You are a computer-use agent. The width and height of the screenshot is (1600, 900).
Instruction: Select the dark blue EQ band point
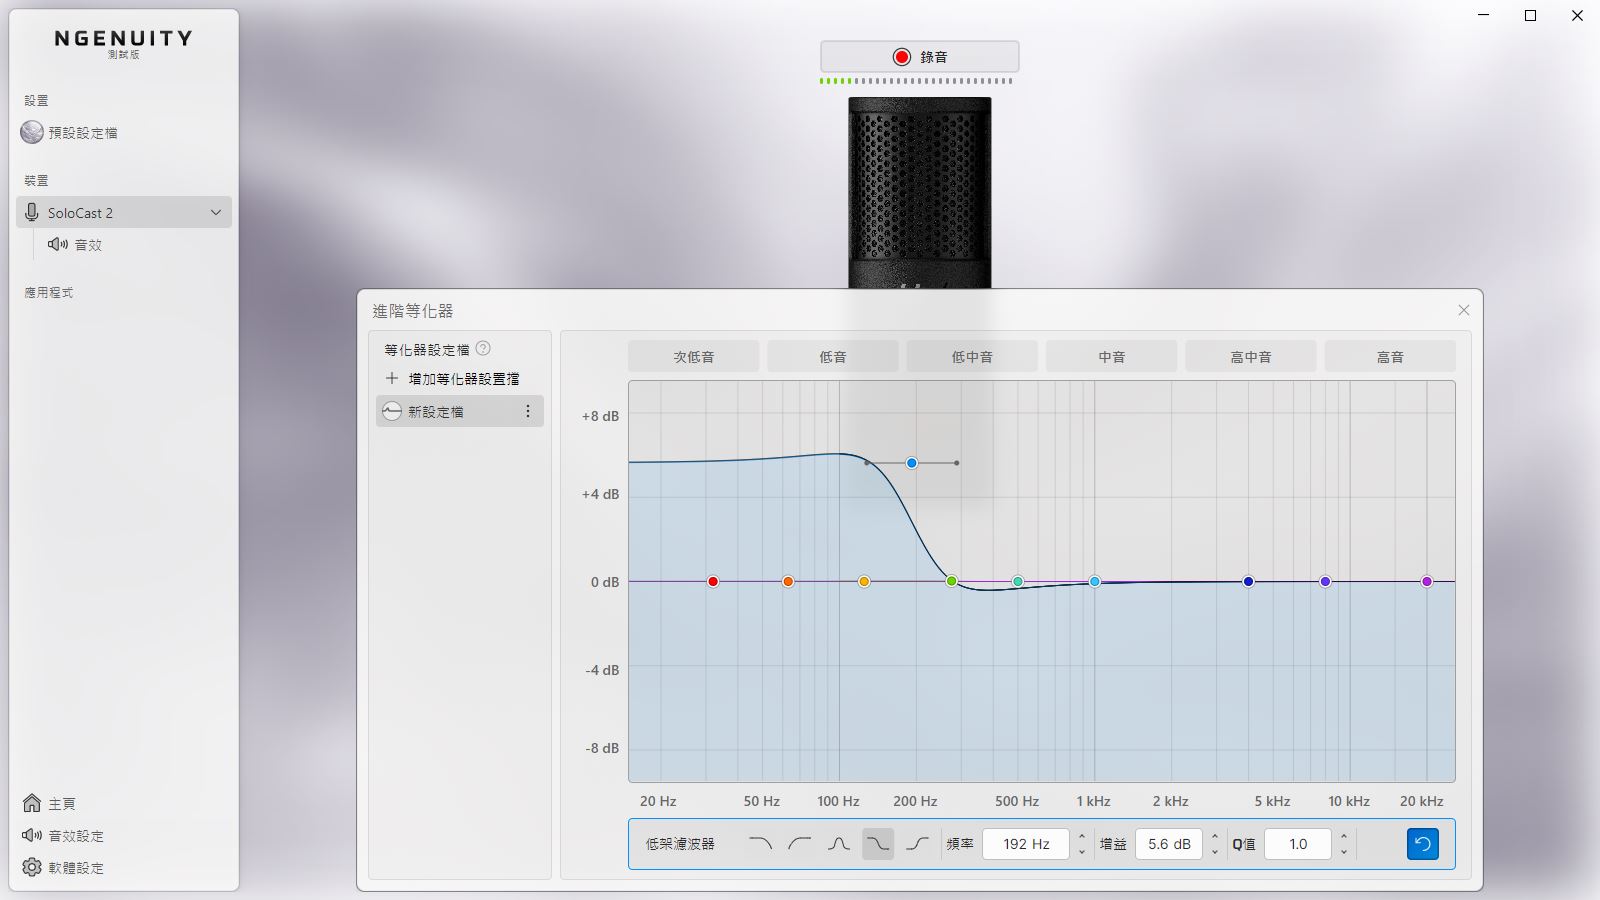click(1248, 581)
